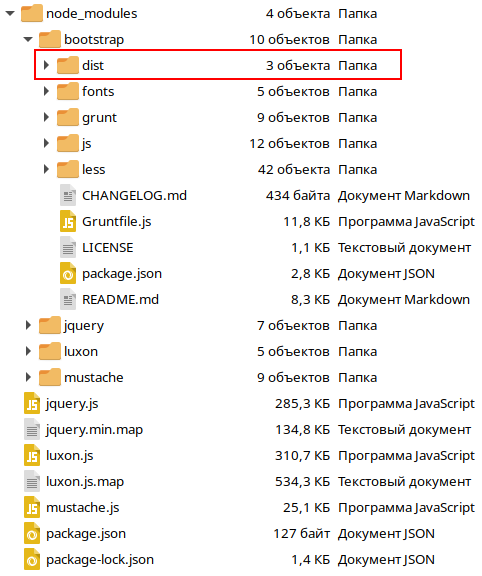This screenshot has height=576, width=482.
Task: Expand the mustache folder arrow
Action: coord(28,377)
